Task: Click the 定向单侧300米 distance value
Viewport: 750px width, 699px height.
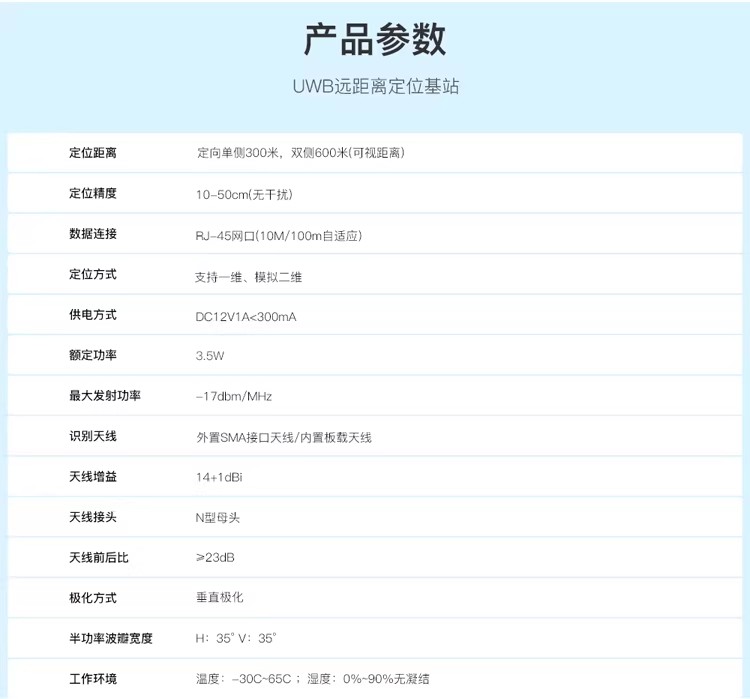Action: click(300, 153)
